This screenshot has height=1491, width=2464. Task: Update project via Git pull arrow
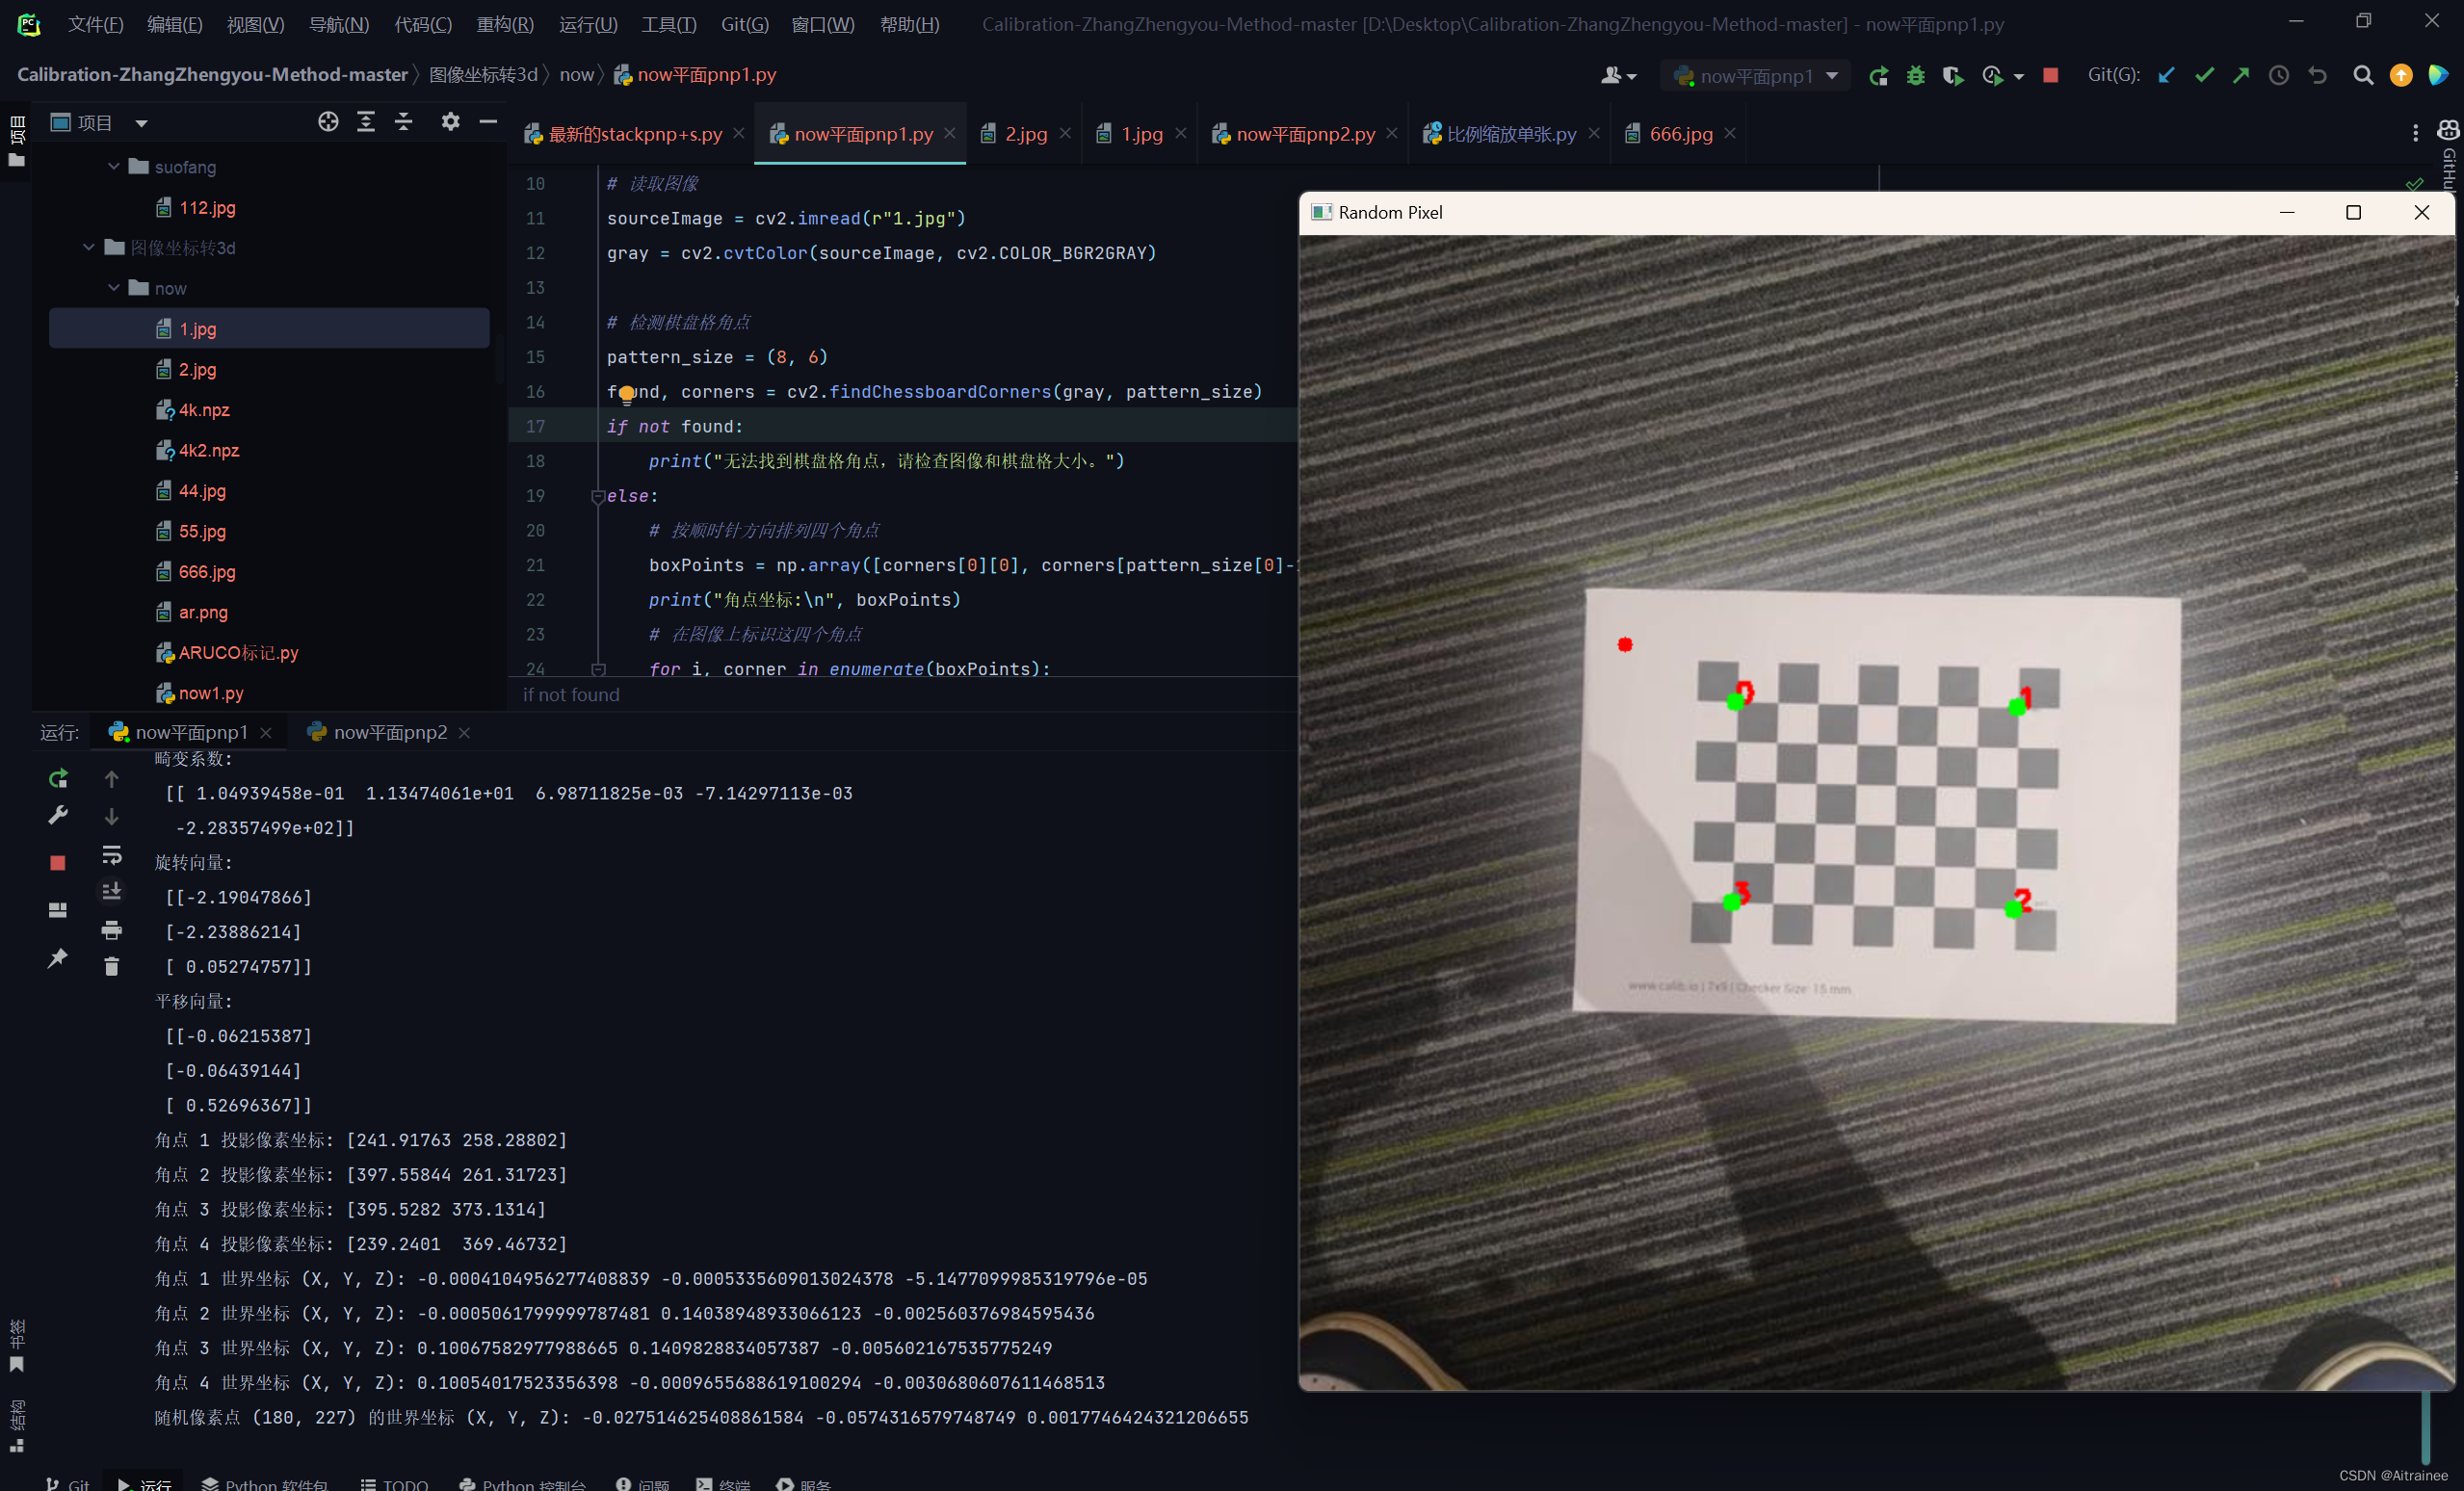click(2166, 76)
